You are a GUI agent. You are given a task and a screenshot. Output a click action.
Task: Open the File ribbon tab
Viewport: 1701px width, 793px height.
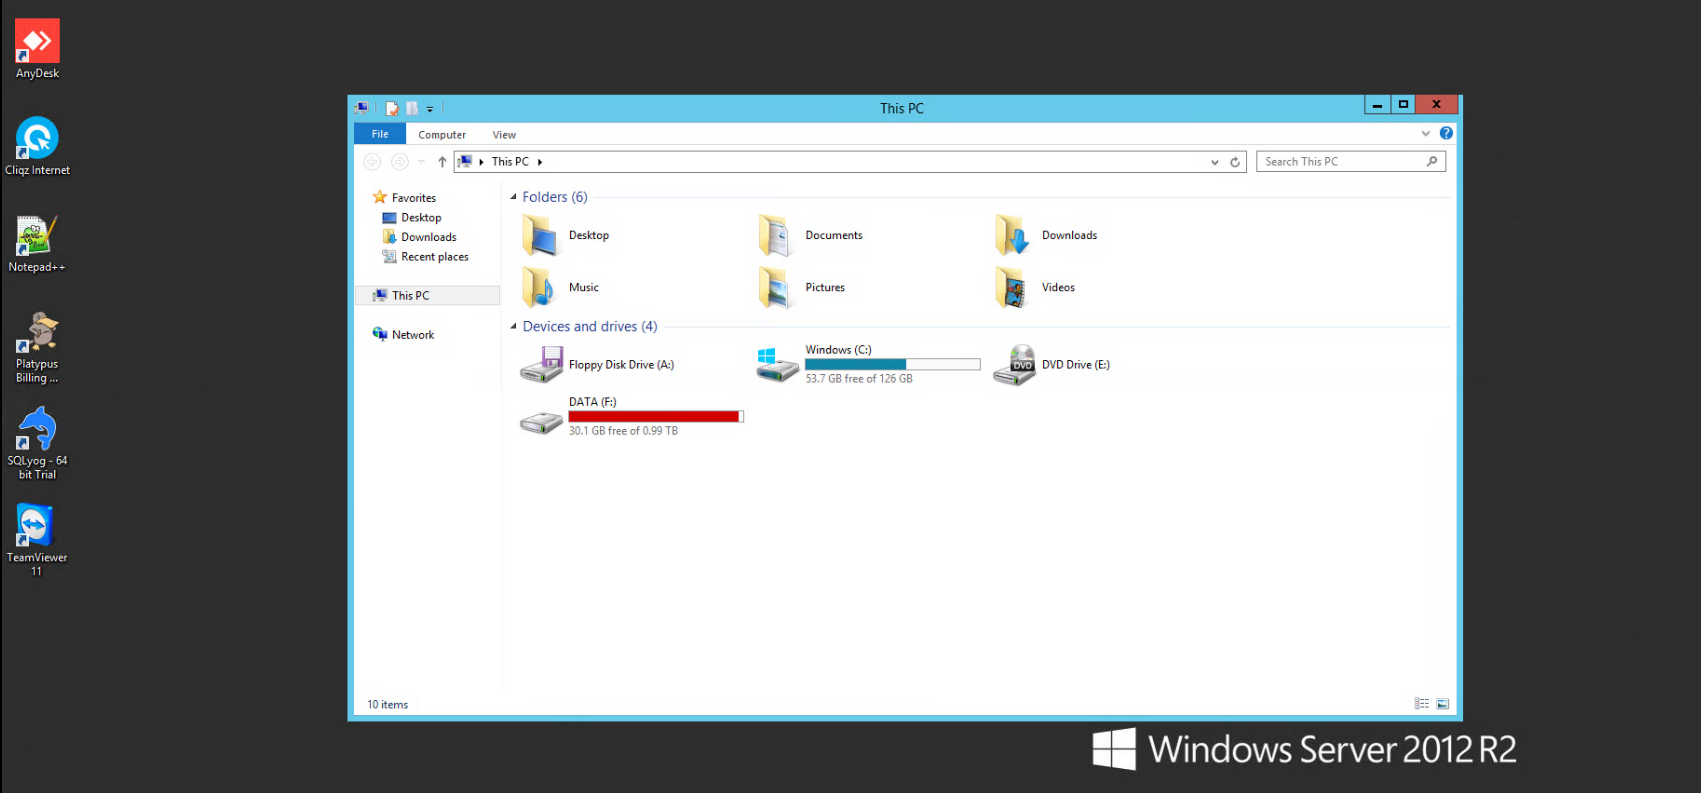coord(380,134)
